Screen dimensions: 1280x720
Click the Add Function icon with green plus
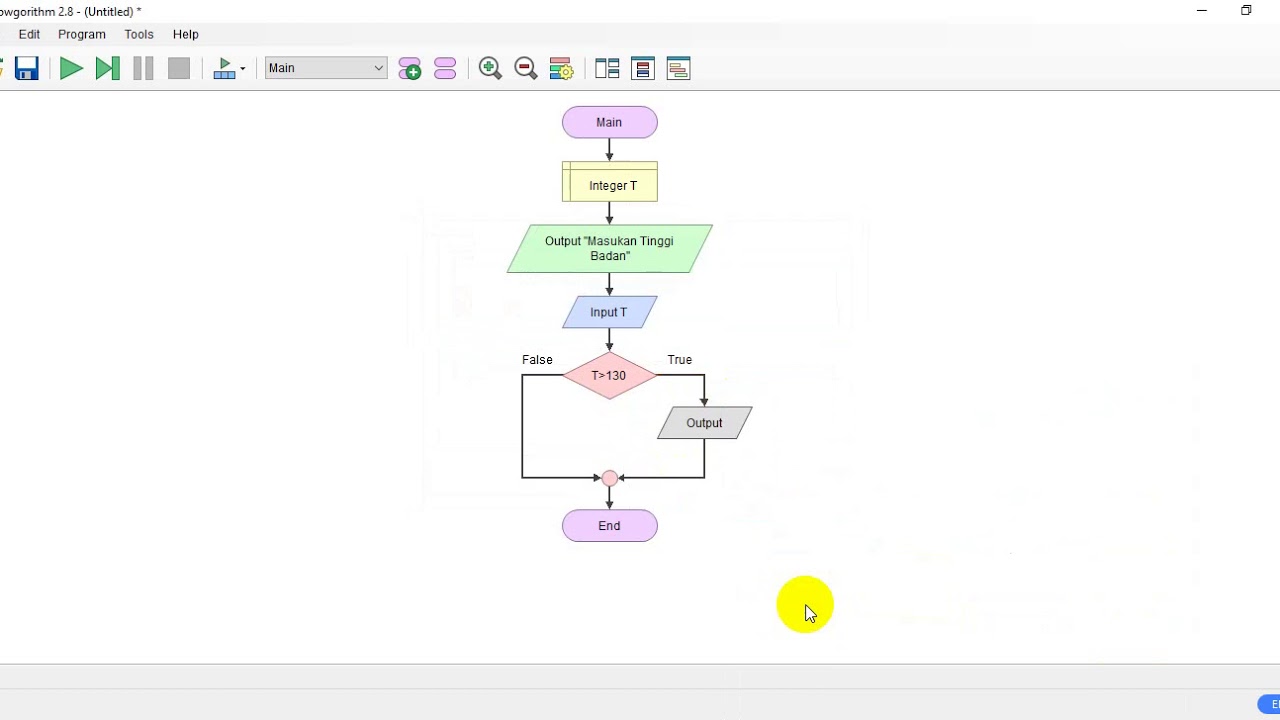409,68
